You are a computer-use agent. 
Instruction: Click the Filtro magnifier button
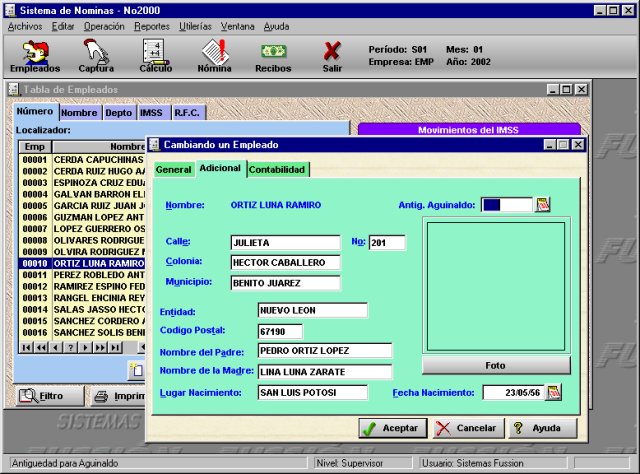coord(50,396)
